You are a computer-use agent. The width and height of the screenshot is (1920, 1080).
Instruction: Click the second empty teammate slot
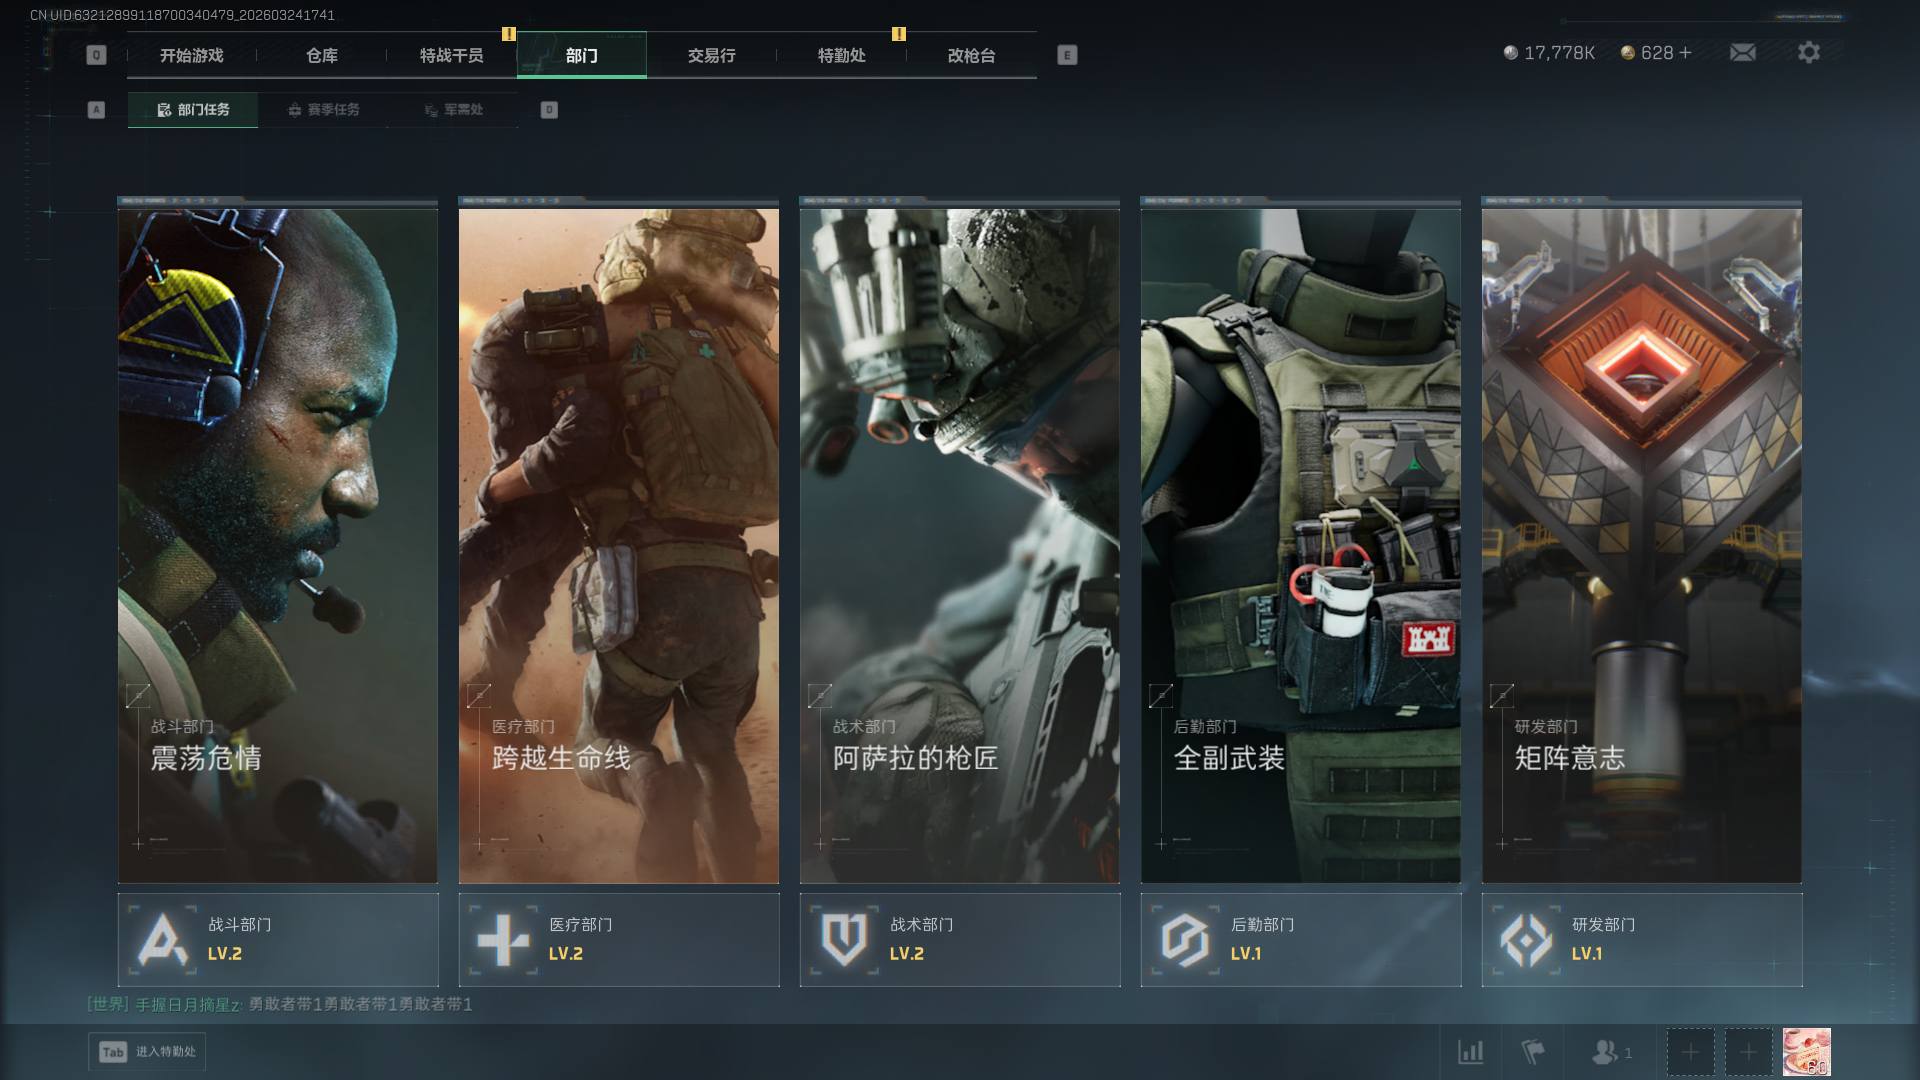pos(1748,1052)
